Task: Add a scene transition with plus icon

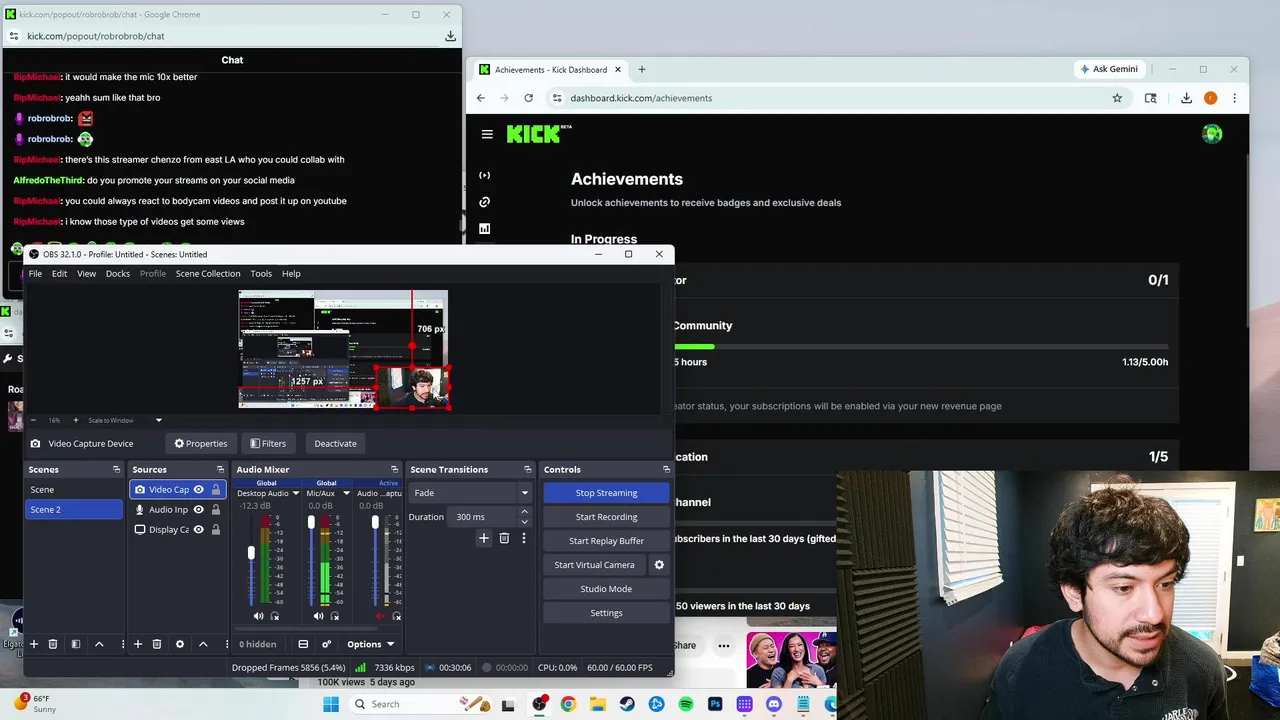Action: point(484,538)
